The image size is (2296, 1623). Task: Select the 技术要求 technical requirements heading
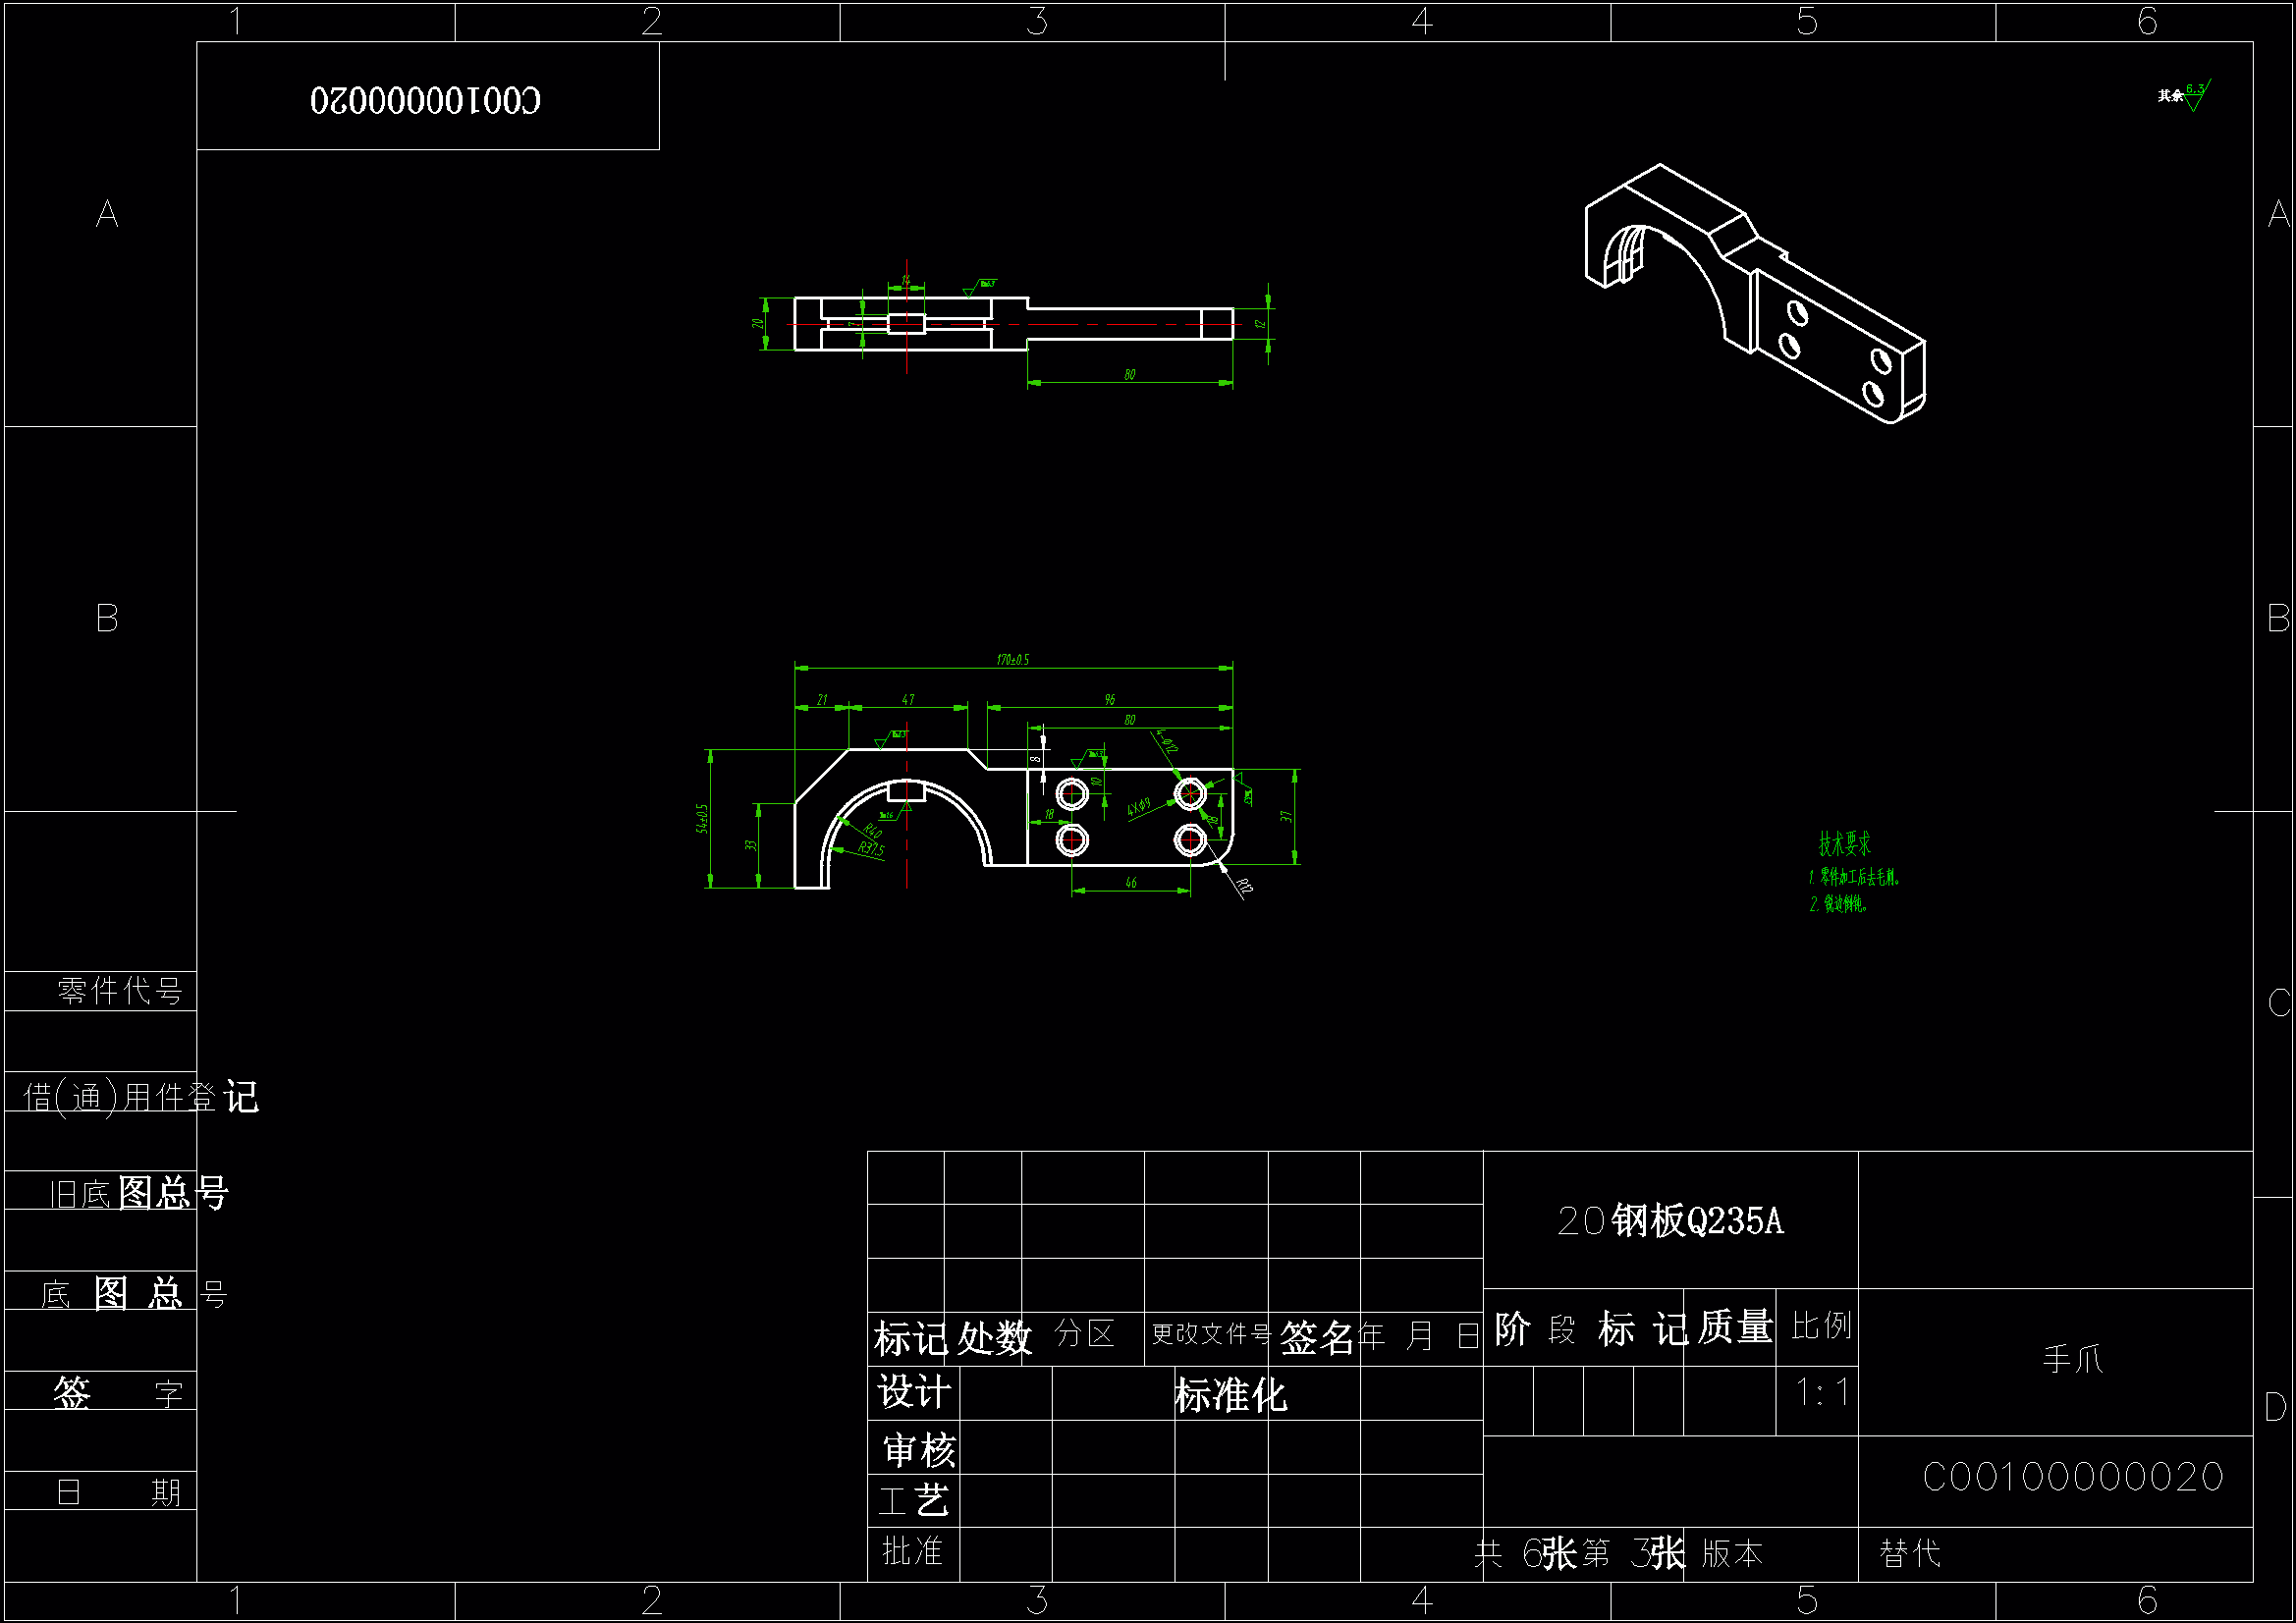1844,845
